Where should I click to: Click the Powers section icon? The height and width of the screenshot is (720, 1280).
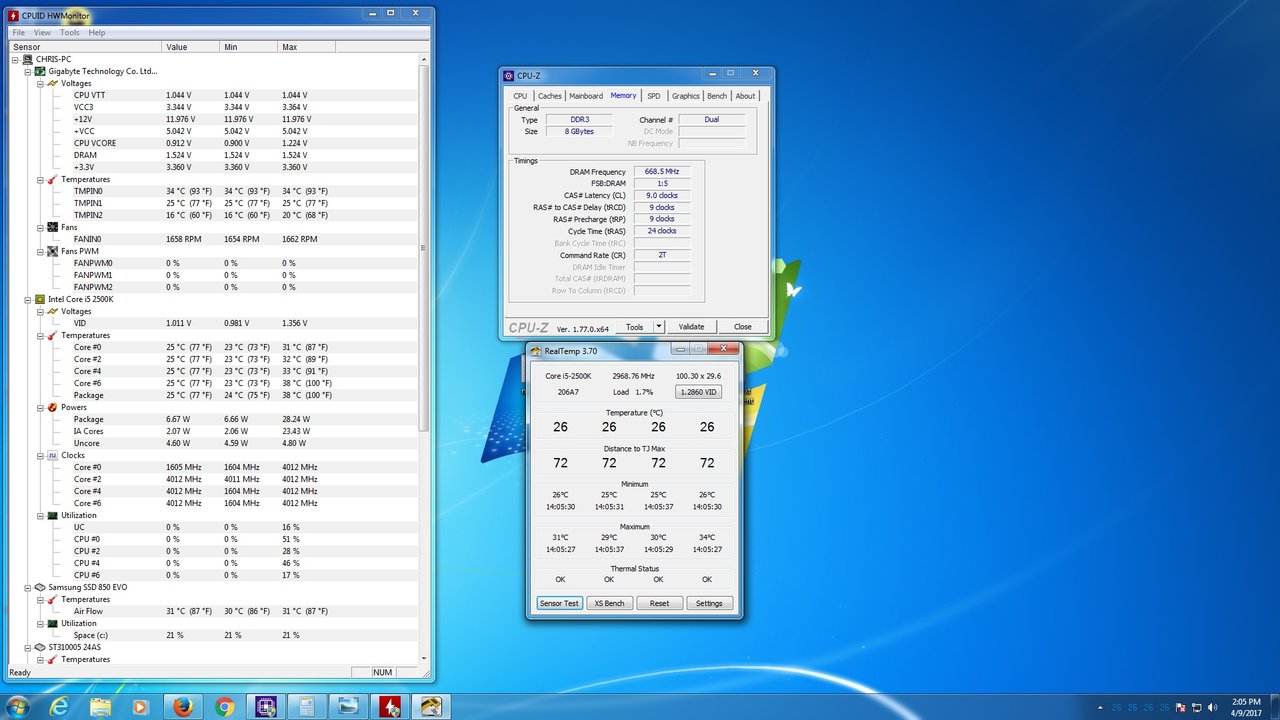tap(54, 407)
